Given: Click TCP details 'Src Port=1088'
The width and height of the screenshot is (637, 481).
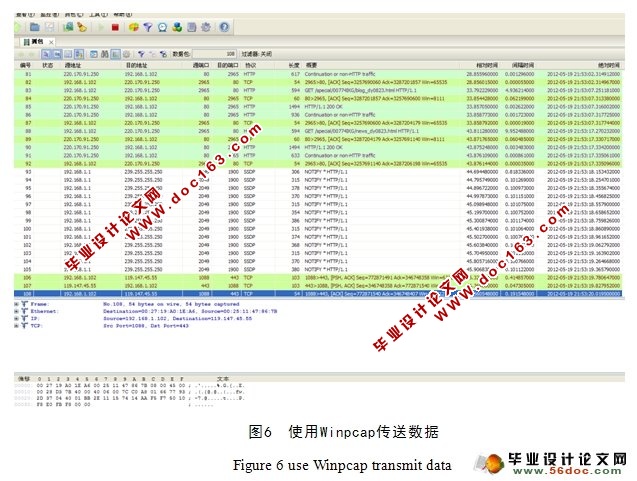Looking at the screenshot, I should pyautogui.click(x=145, y=326).
